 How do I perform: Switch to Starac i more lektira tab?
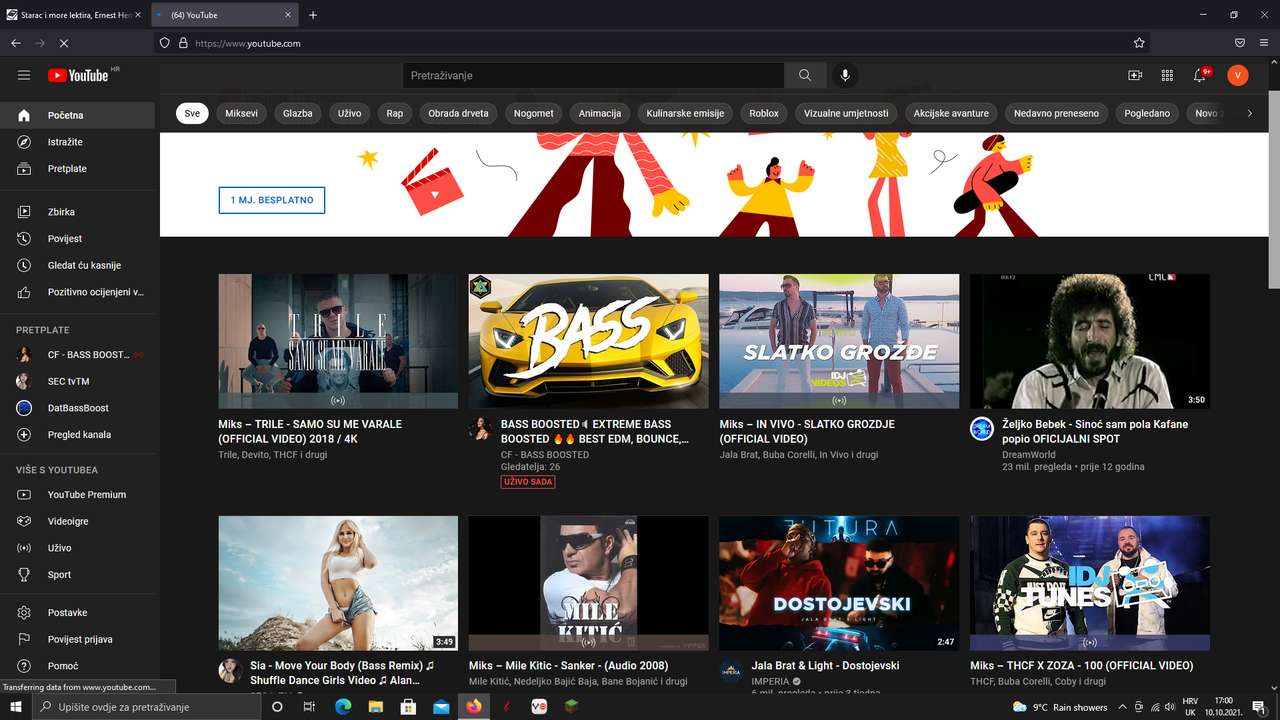click(x=74, y=15)
